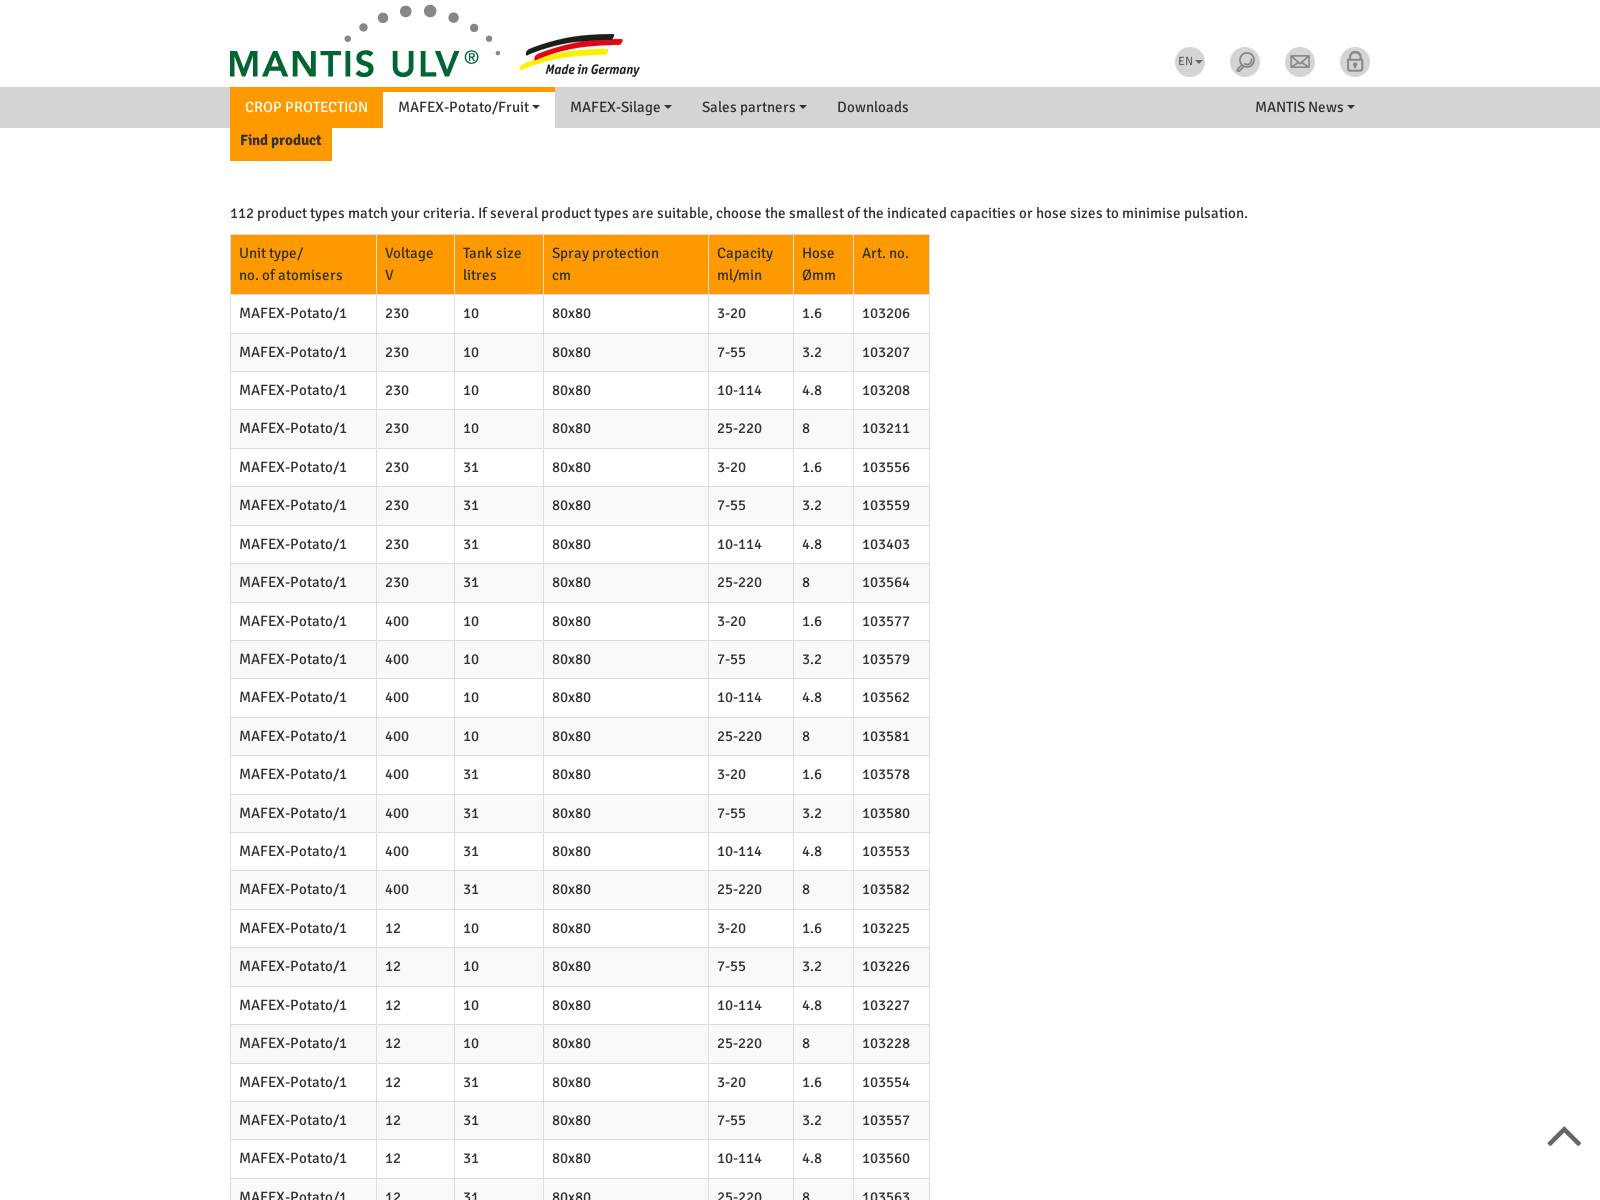The width and height of the screenshot is (1600, 1200).
Task: Click the Hose Ømm column header
Action: click(x=824, y=264)
